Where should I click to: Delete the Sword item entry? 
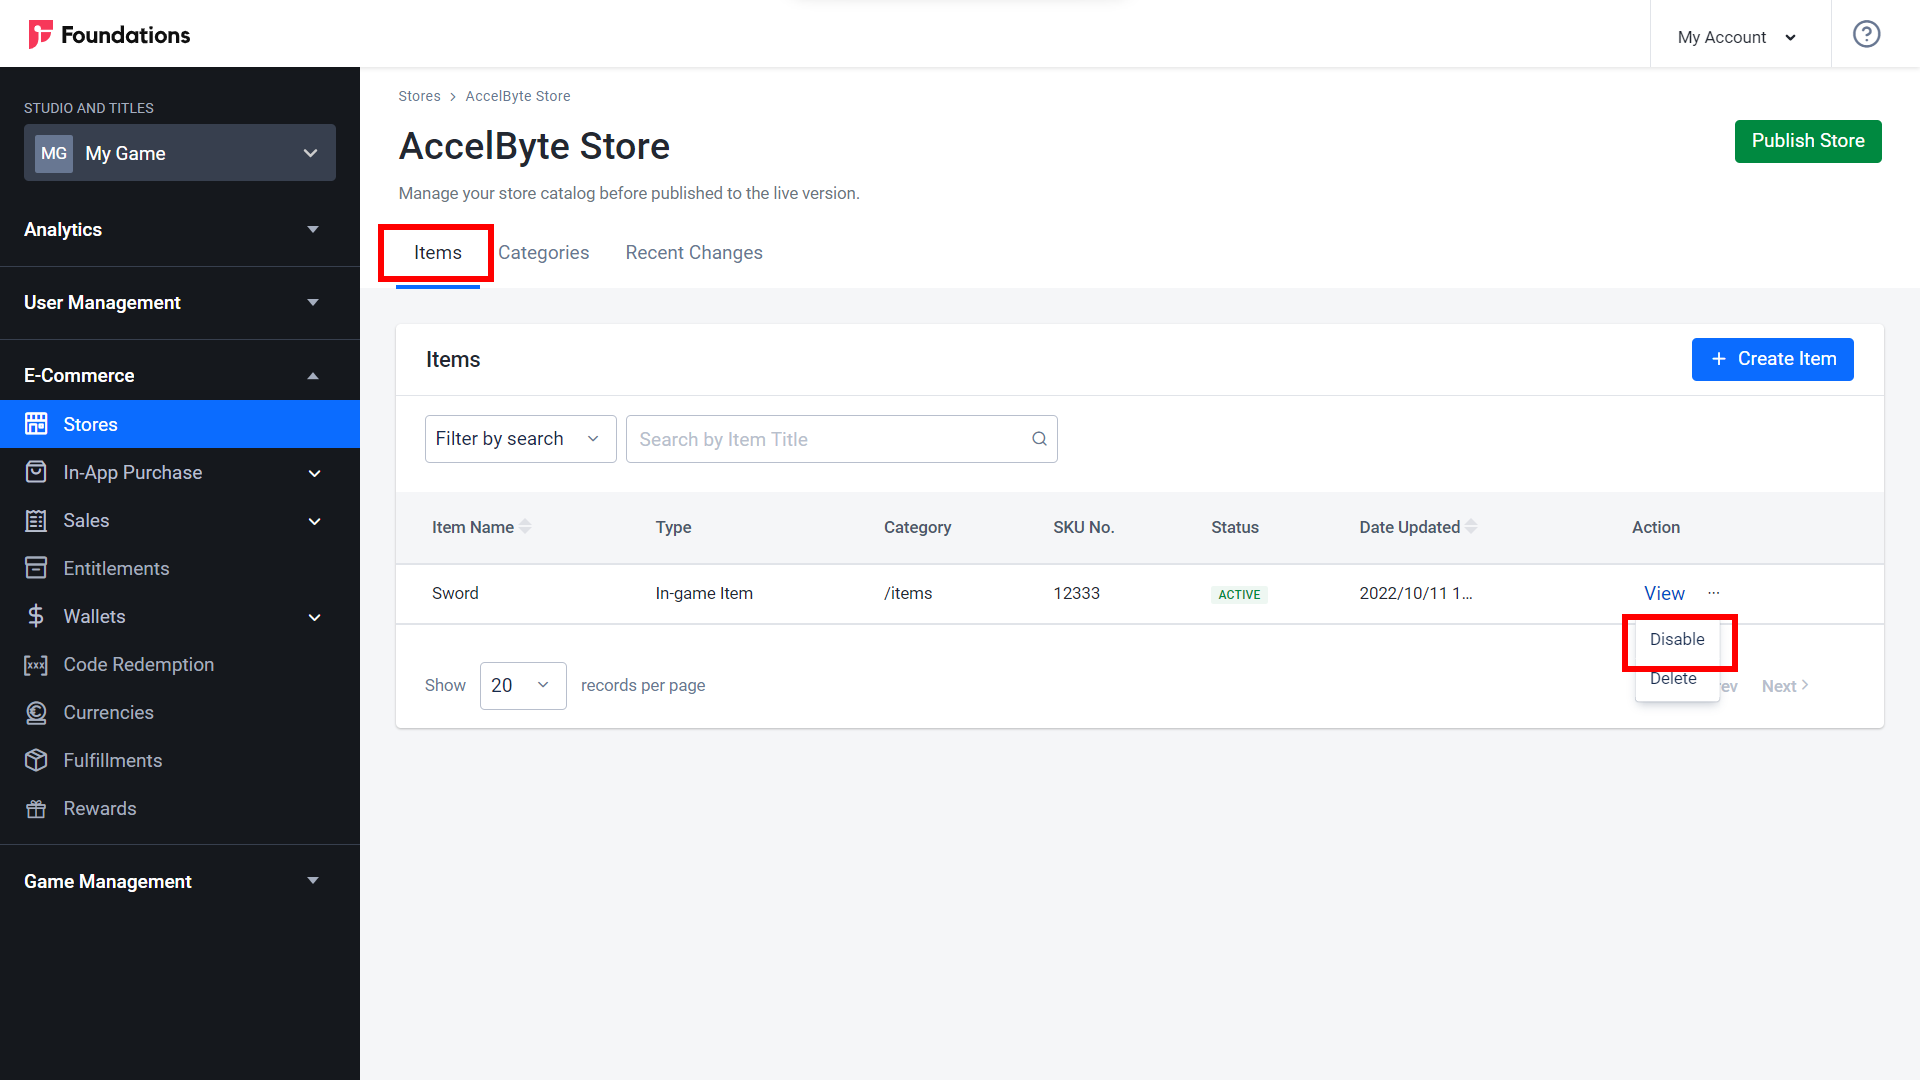point(1673,678)
